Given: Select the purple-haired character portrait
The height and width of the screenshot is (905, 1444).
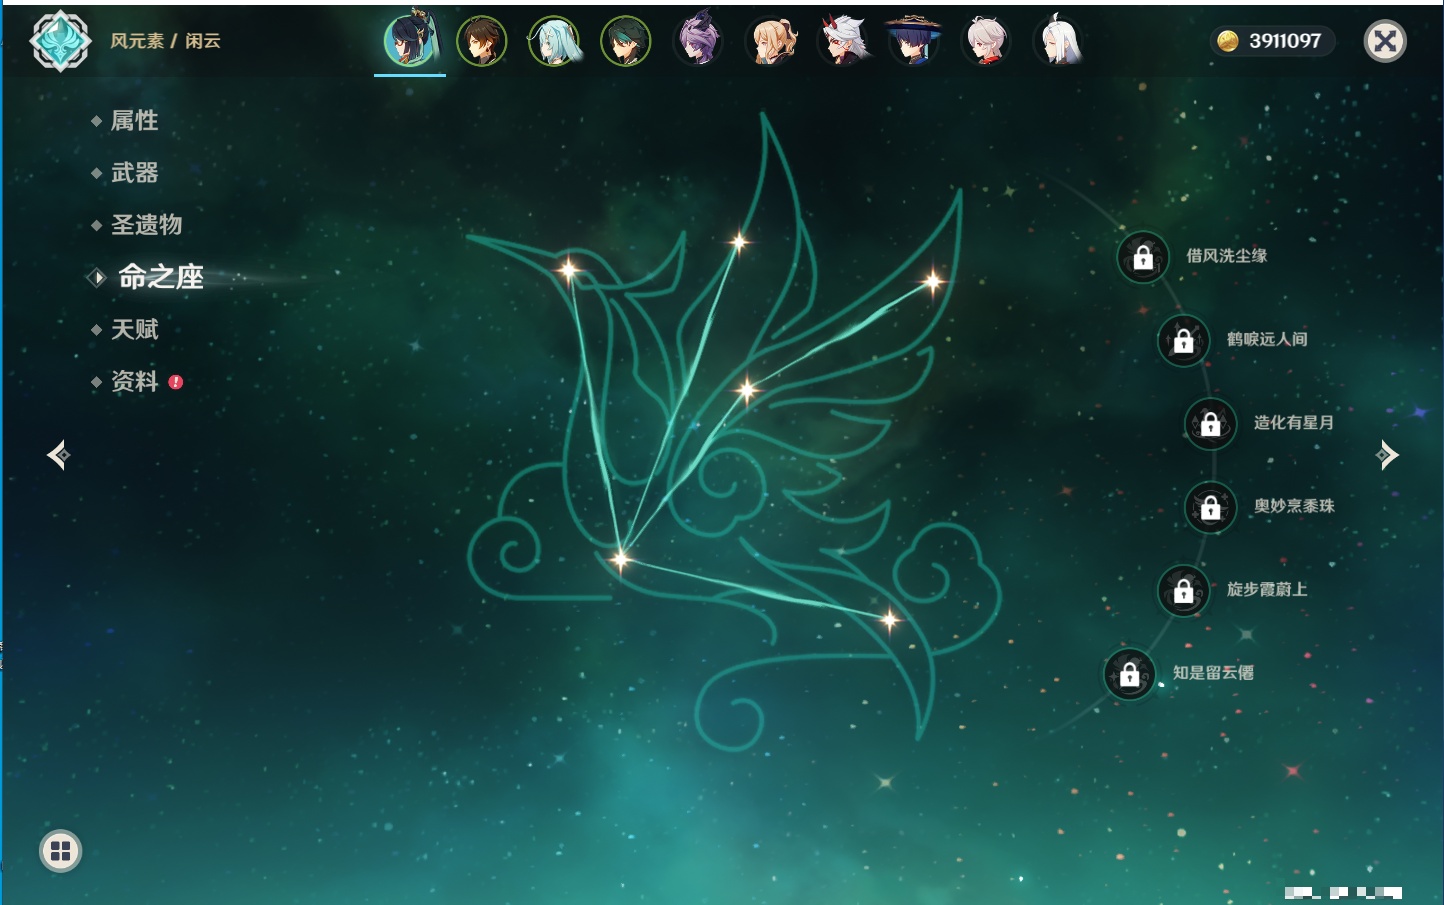Looking at the screenshot, I should [x=698, y=41].
